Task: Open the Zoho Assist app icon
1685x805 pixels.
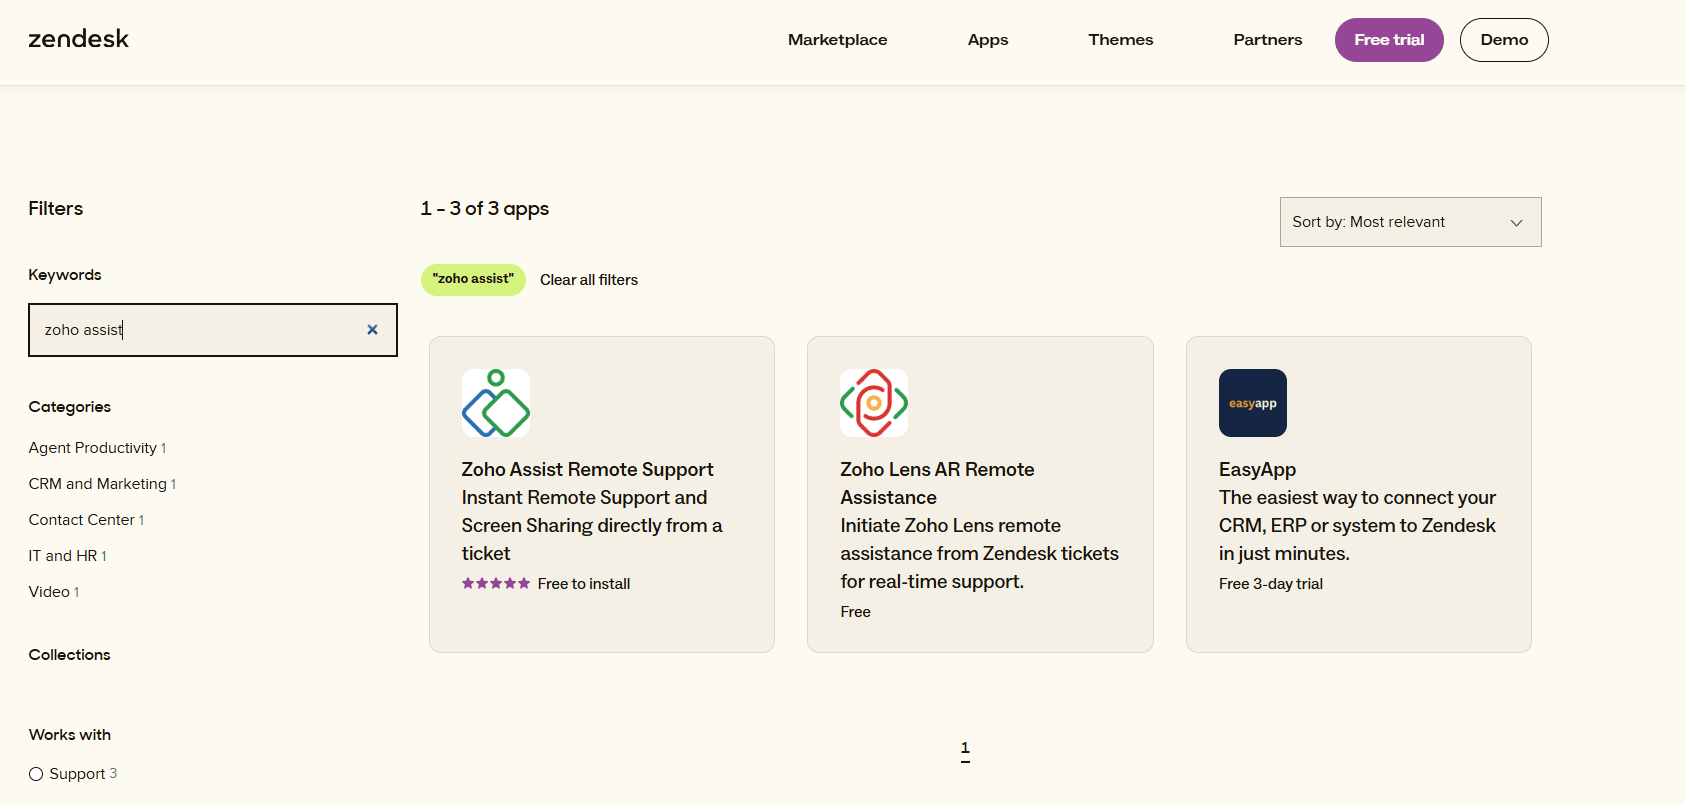Action: (495, 403)
